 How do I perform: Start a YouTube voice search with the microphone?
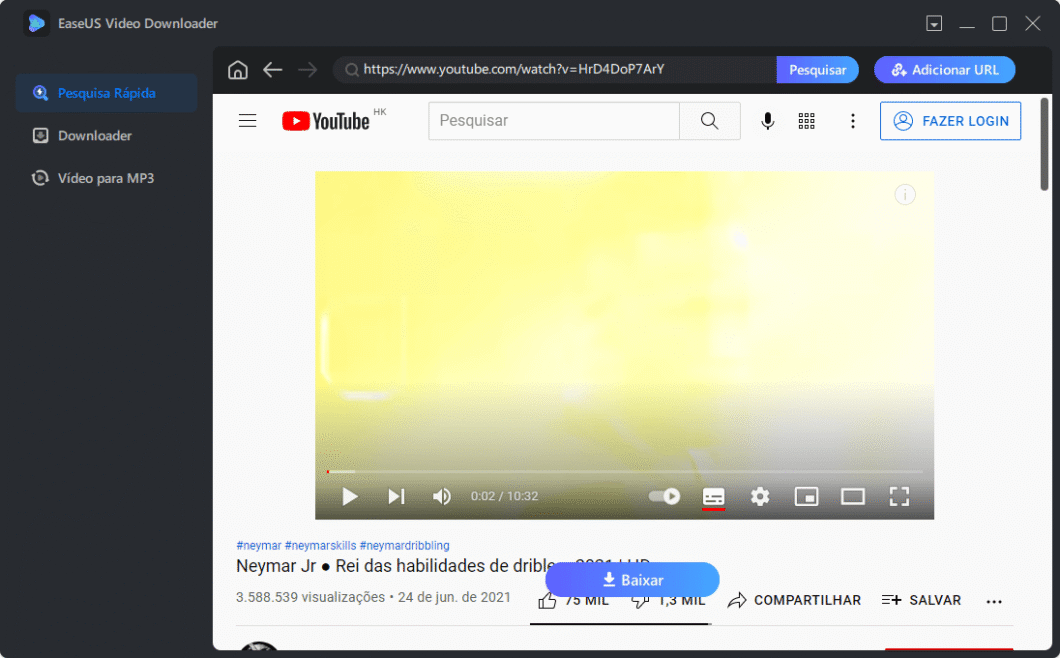[x=767, y=120]
